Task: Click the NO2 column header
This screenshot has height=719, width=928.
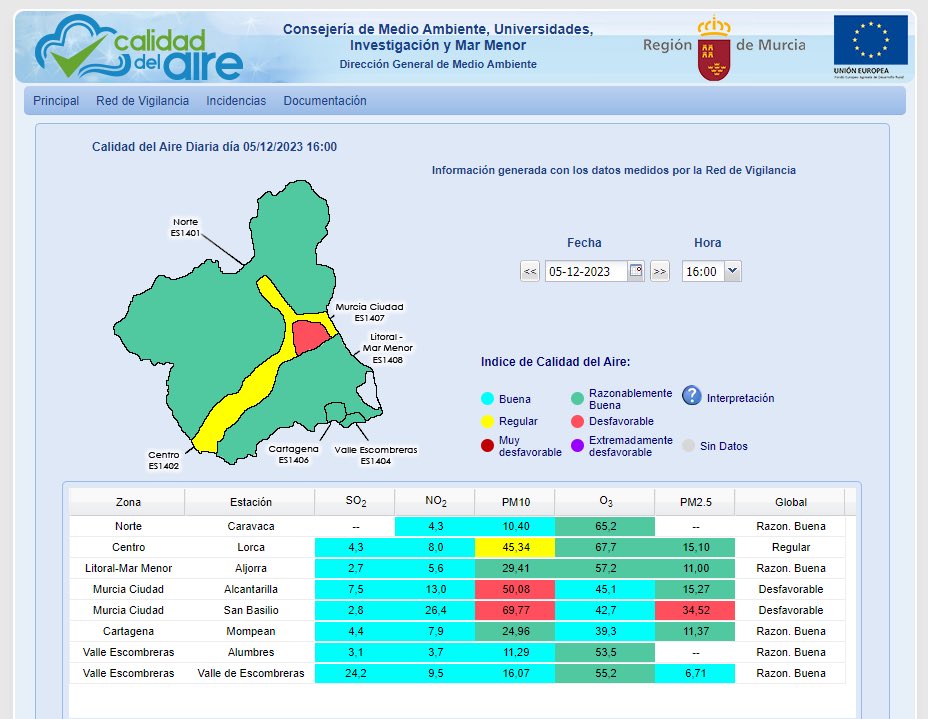Action: point(435,502)
